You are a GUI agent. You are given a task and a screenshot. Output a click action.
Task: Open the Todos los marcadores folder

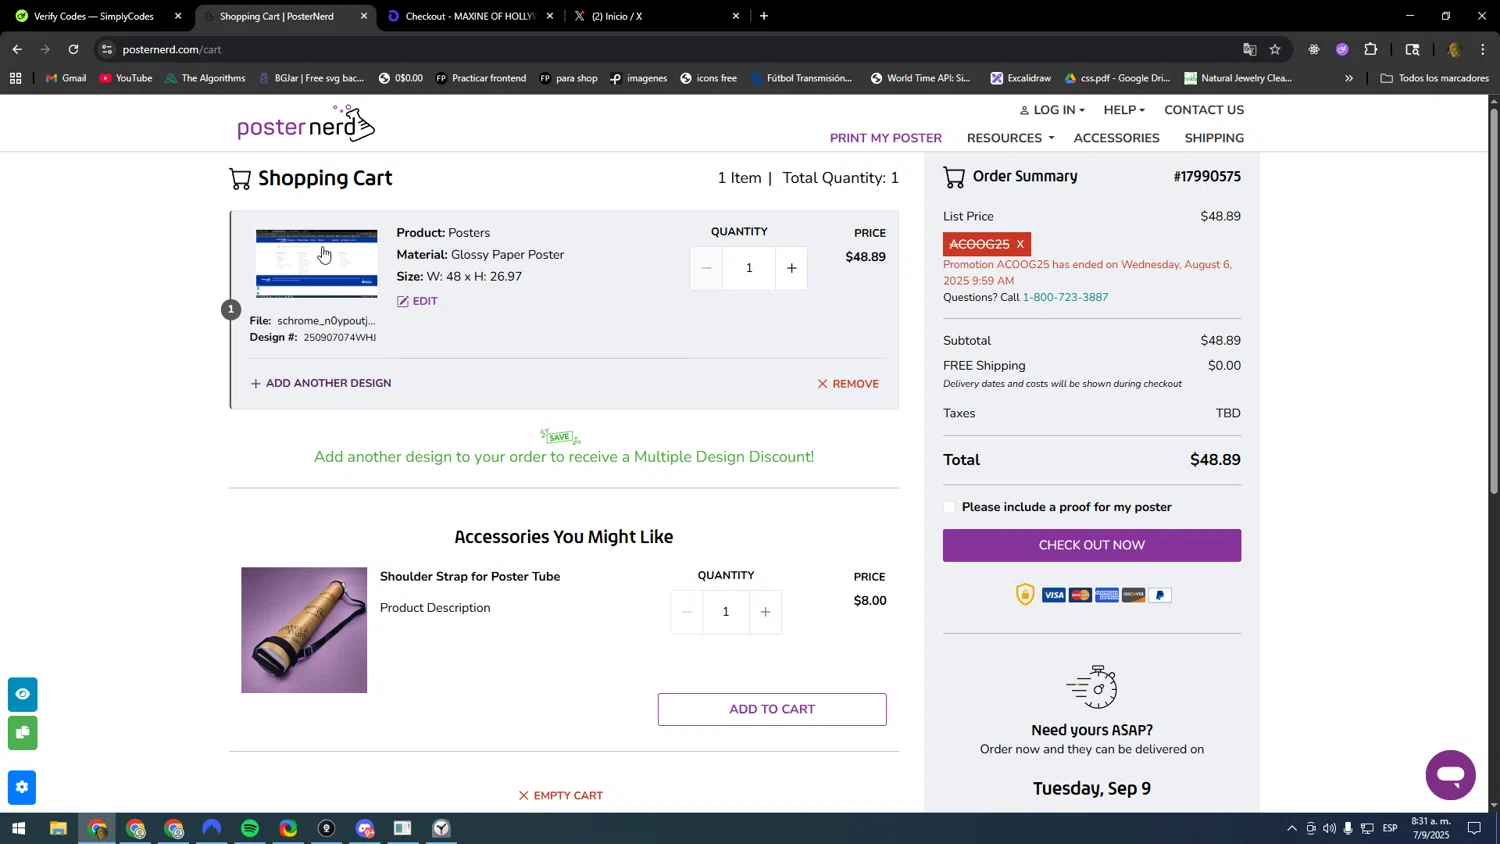[1434, 78]
